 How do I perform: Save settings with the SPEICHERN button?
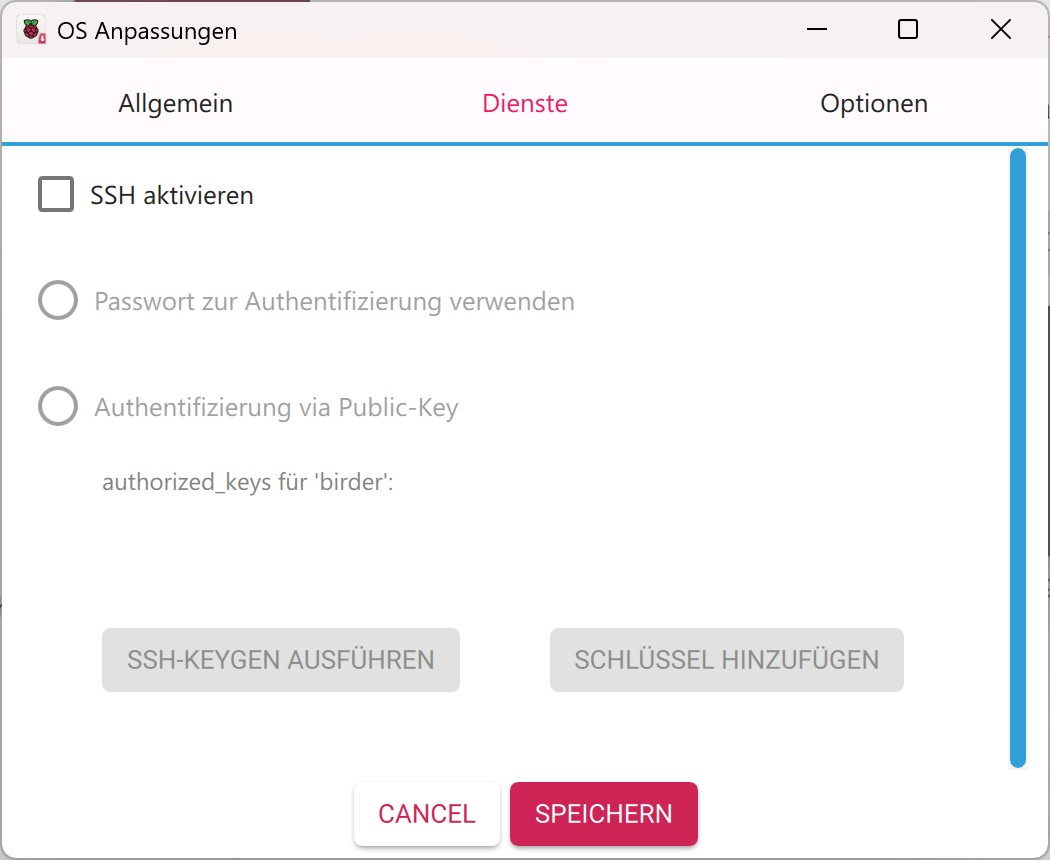(x=604, y=813)
